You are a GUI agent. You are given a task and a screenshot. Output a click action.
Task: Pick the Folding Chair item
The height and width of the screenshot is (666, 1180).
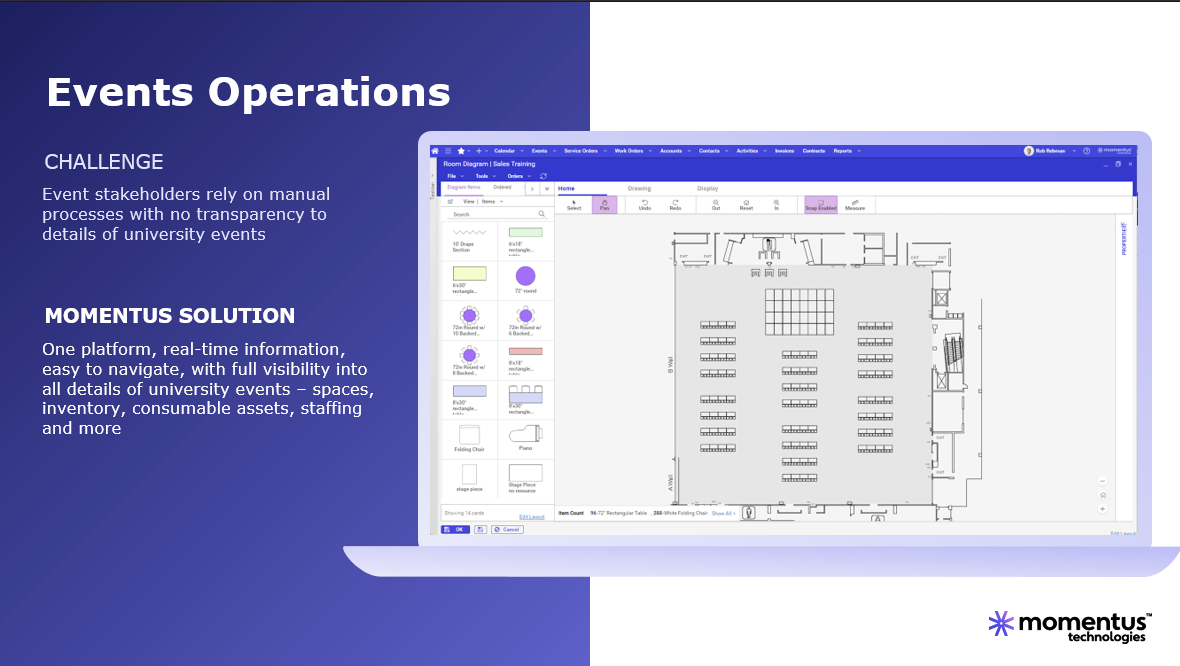(469, 438)
